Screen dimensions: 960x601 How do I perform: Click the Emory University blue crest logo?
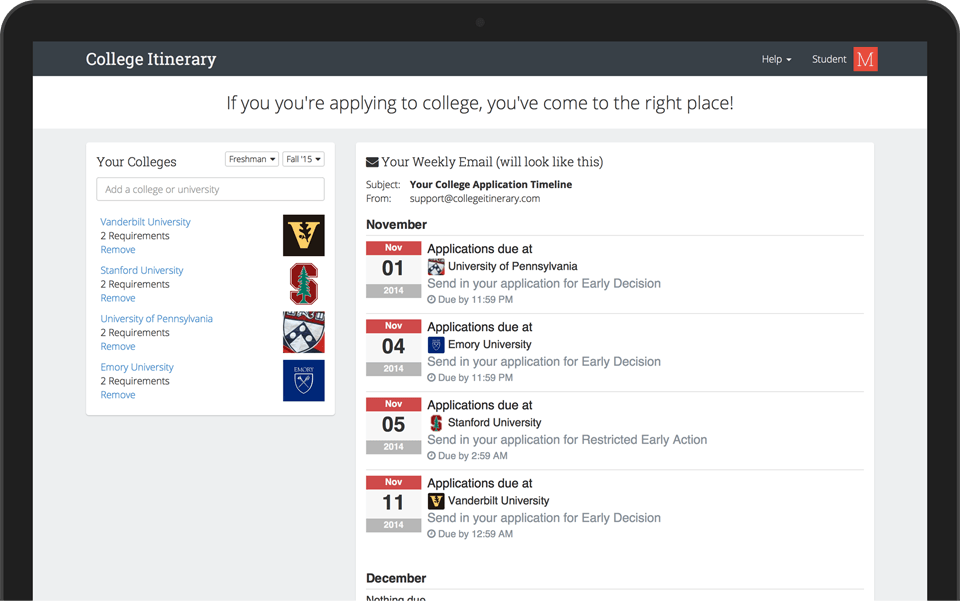click(303, 381)
